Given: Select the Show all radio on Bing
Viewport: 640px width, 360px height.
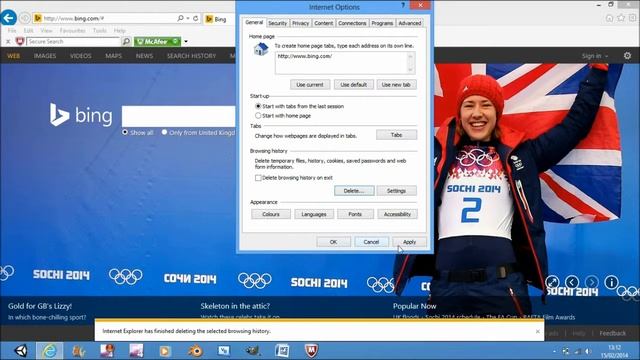Looking at the screenshot, I should 125,132.
